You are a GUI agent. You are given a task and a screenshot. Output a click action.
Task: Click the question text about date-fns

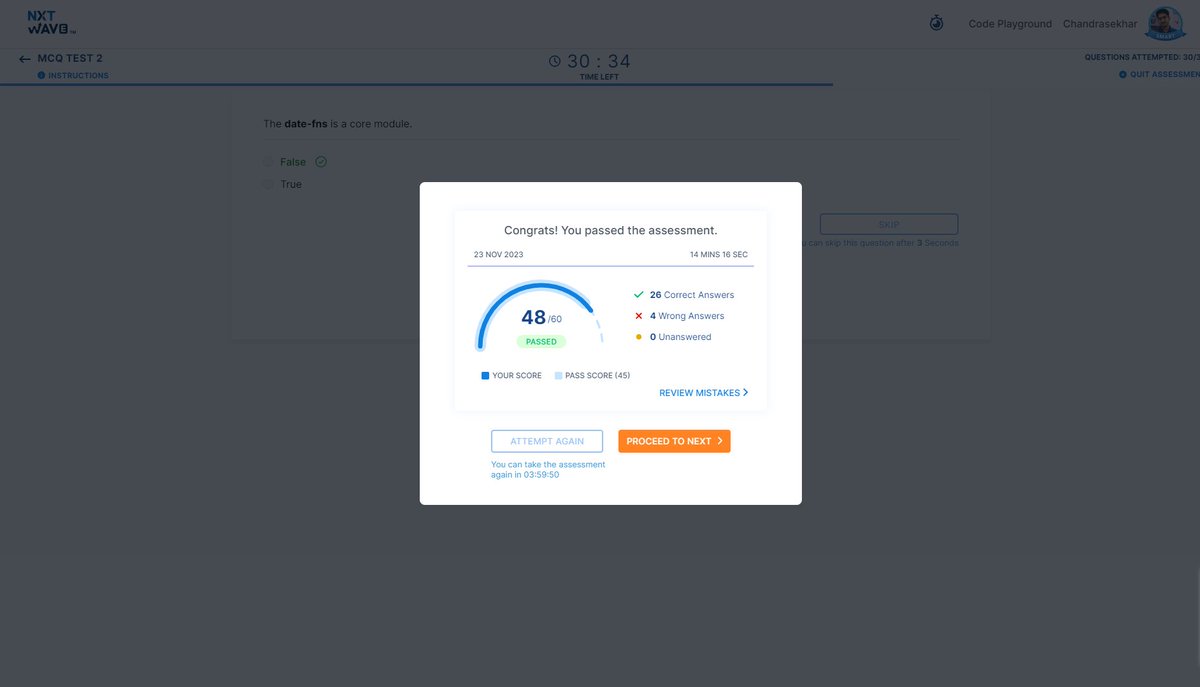[x=337, y=124]
